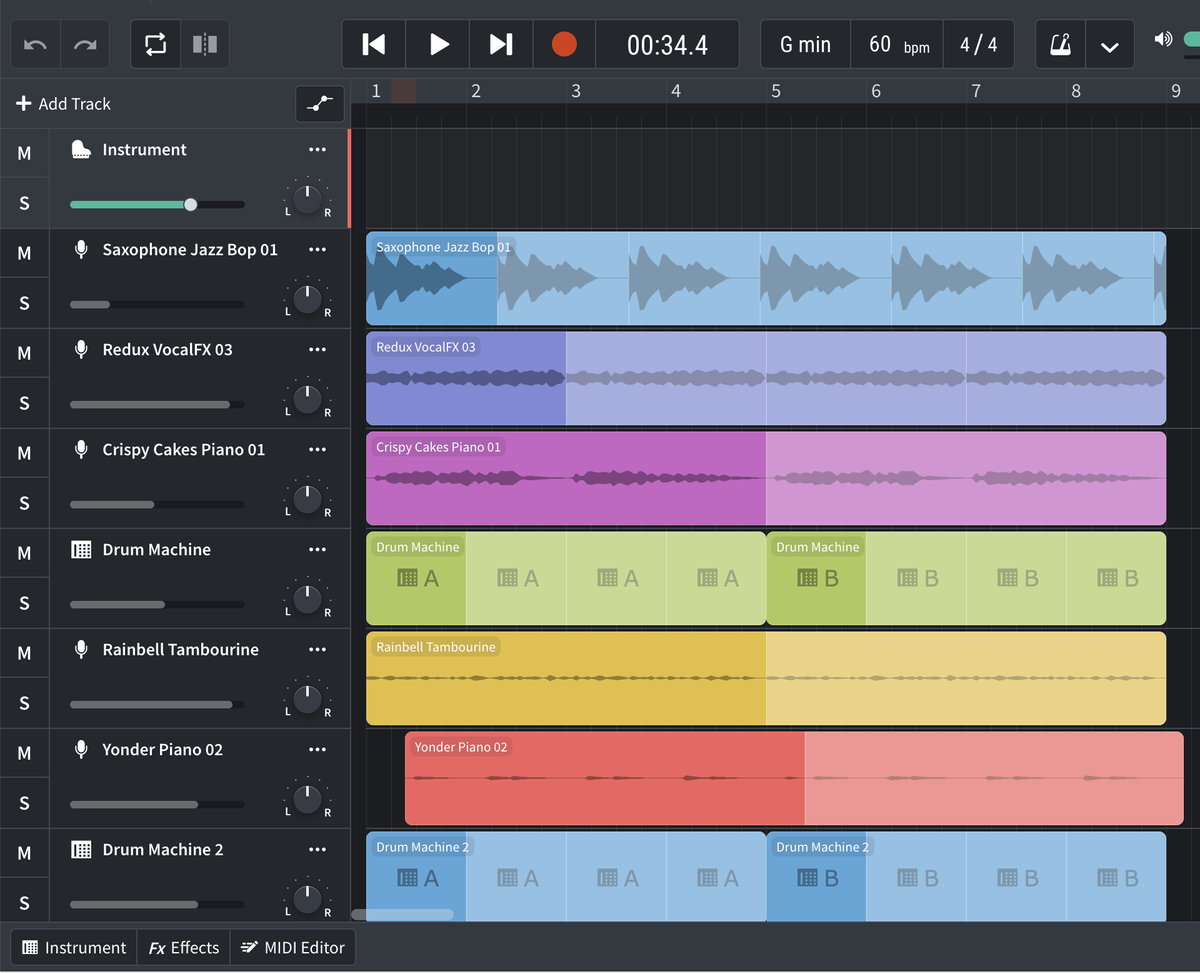This screenshot has width=1200, height=973.
Task: Open the automation curve icon button
Action: point(320,104)
